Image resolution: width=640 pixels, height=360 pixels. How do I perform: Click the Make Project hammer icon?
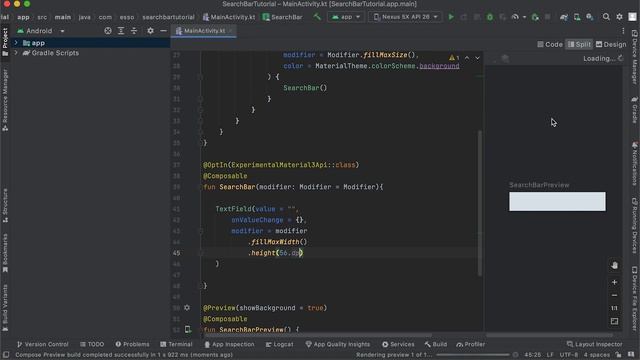pyautogui.click(x=317, y=17)
